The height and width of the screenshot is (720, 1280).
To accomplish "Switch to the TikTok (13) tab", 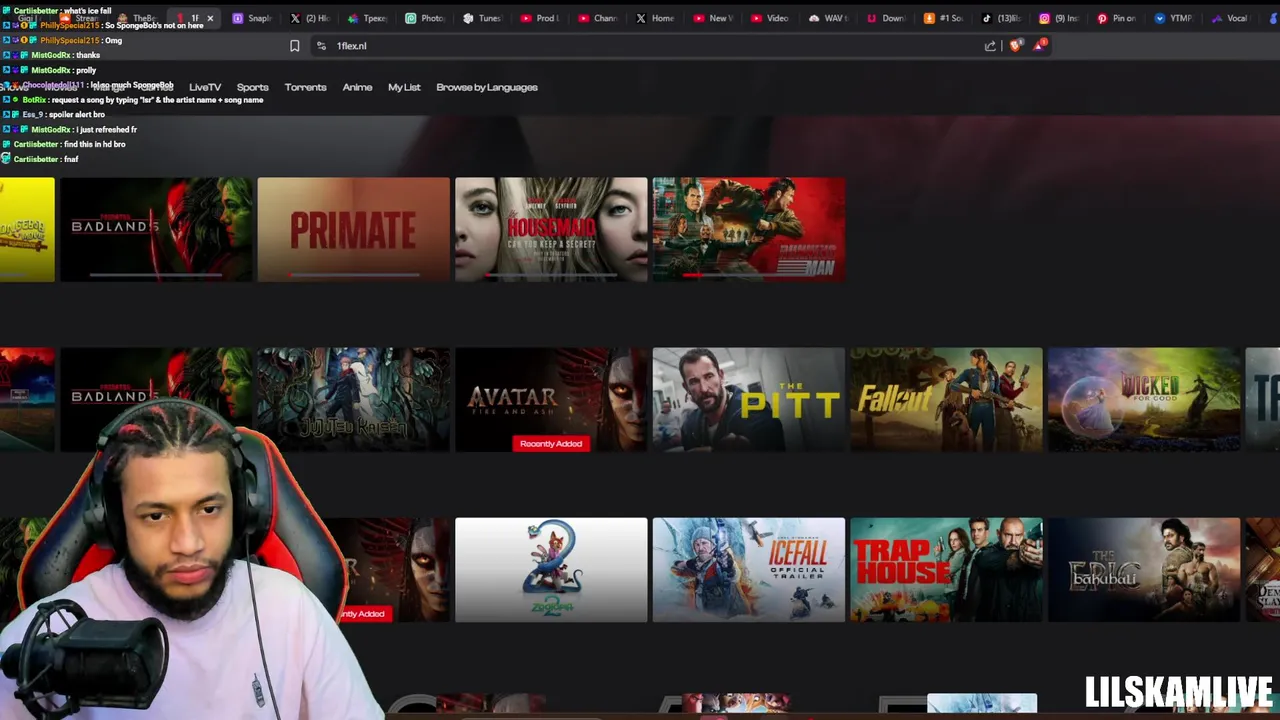I will [1002, 18].
